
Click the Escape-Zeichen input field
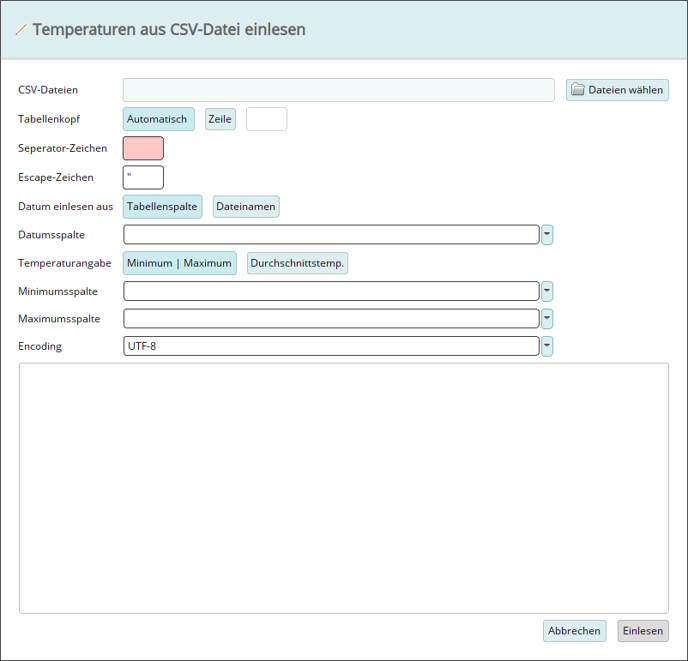143,177
